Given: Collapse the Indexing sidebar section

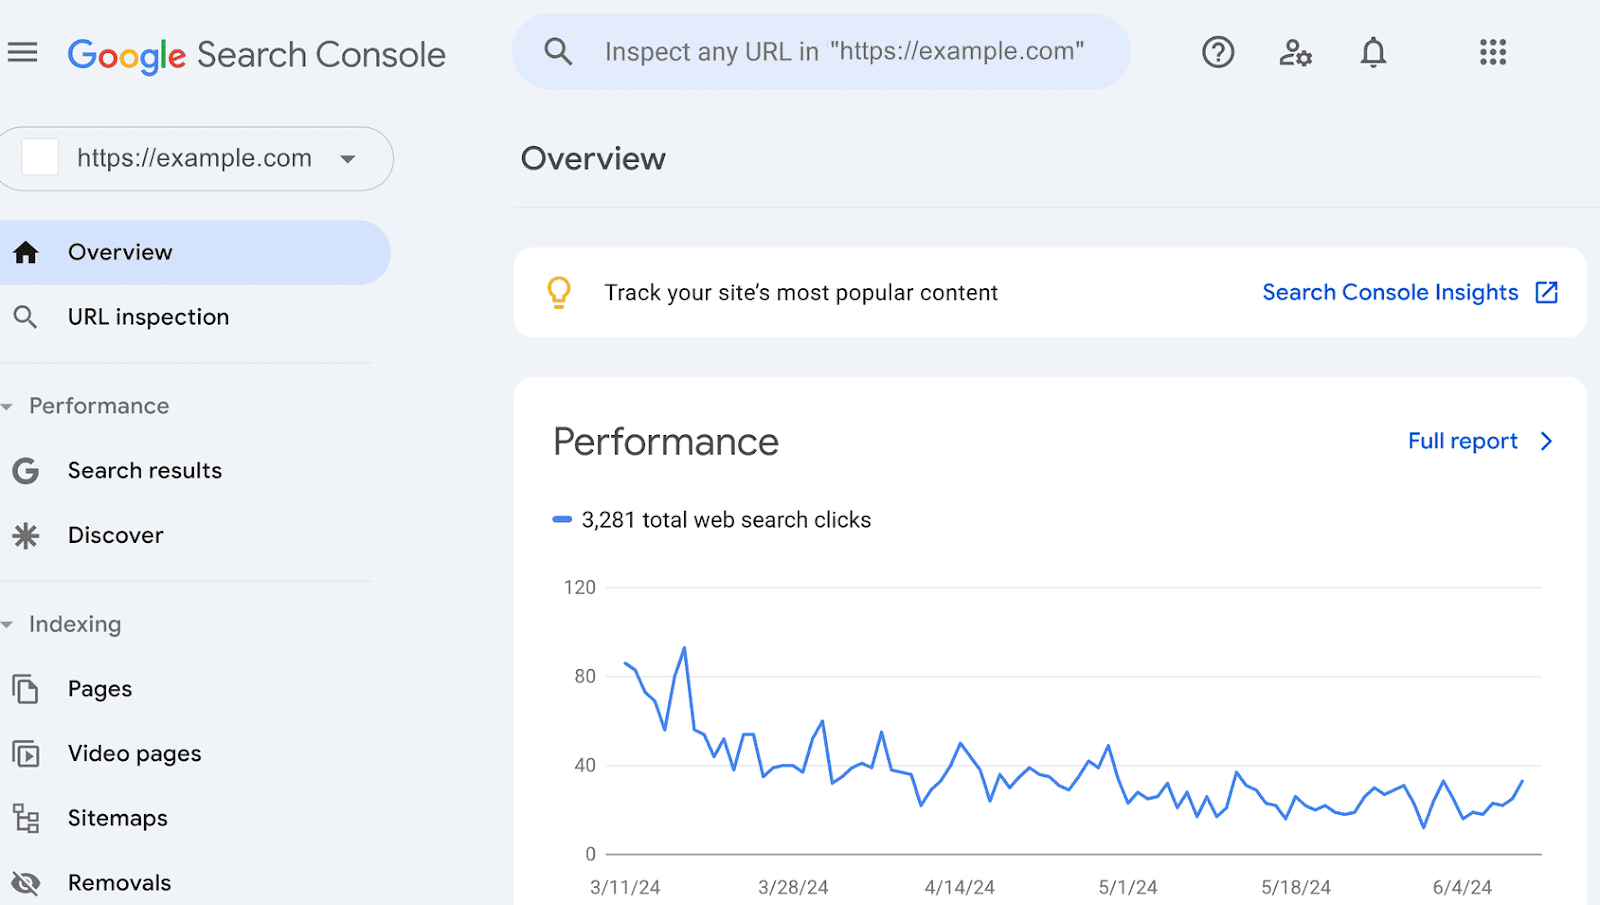Looking at the screenshot, I should point(8,625).
